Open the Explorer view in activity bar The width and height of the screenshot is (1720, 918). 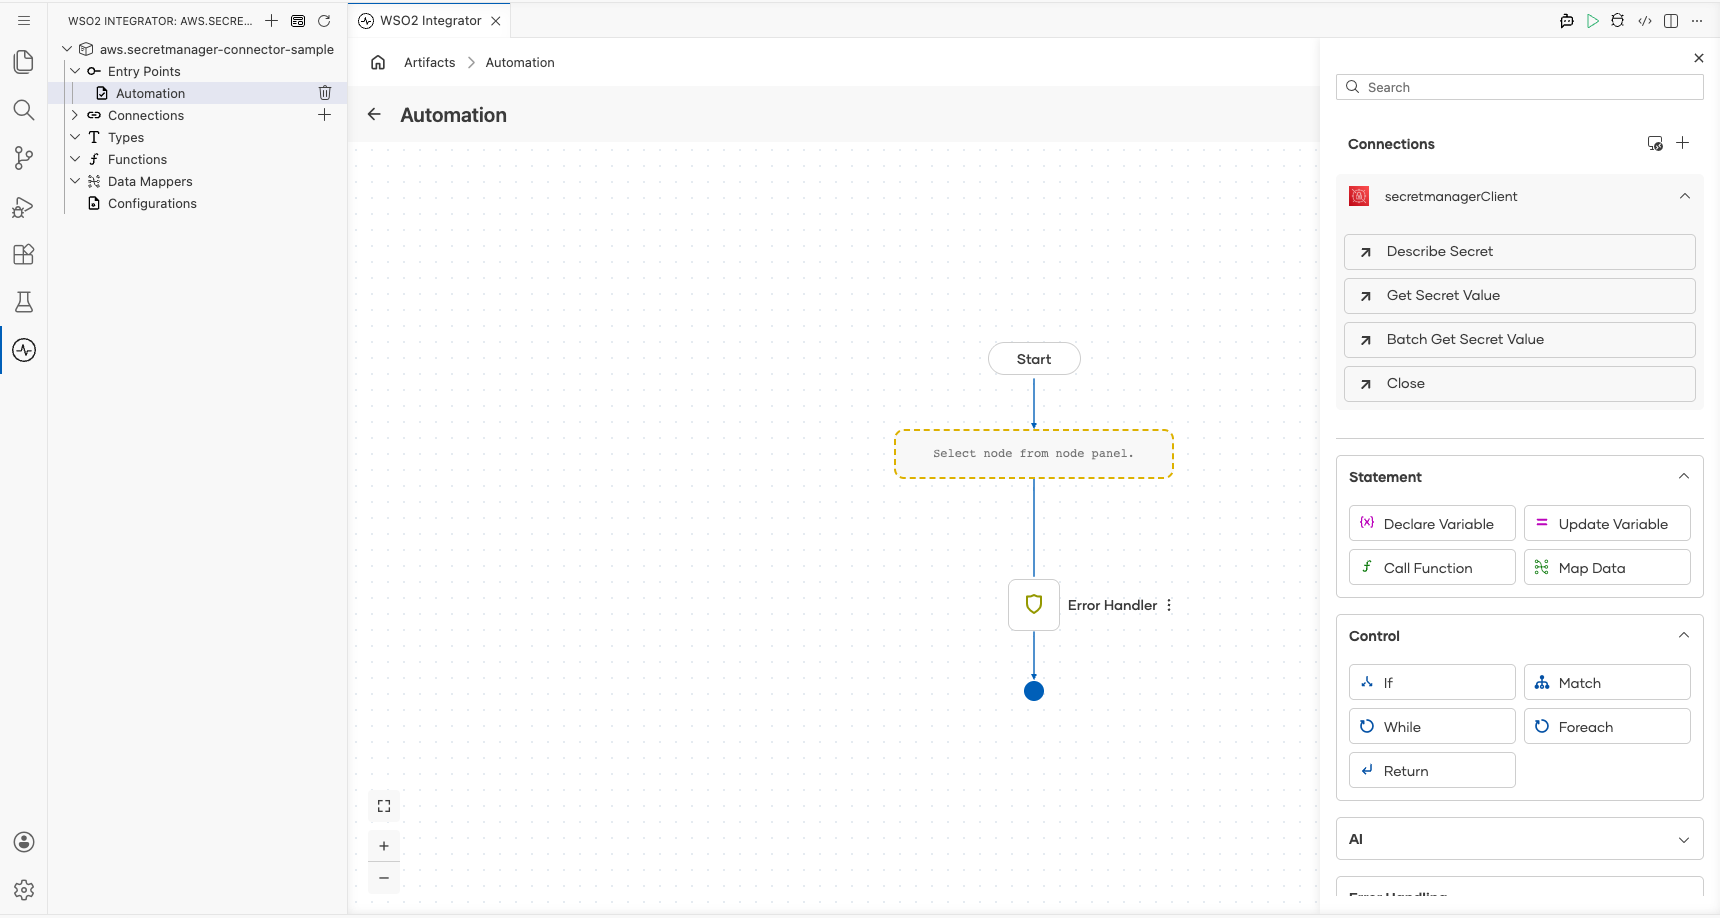(x=24, y=62)
